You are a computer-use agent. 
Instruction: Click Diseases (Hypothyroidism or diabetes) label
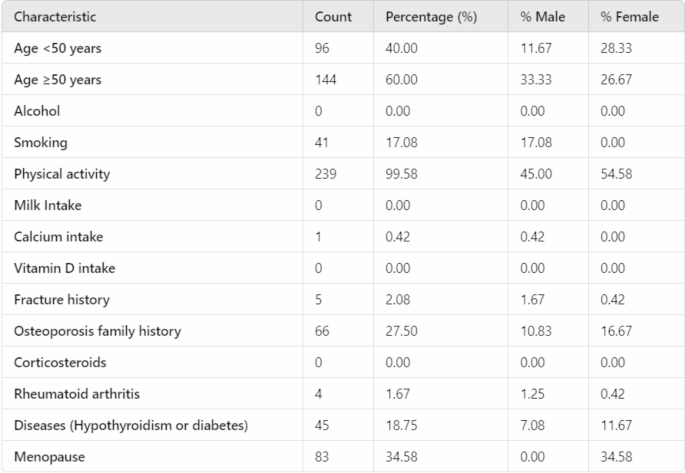[x=131, y=425]
